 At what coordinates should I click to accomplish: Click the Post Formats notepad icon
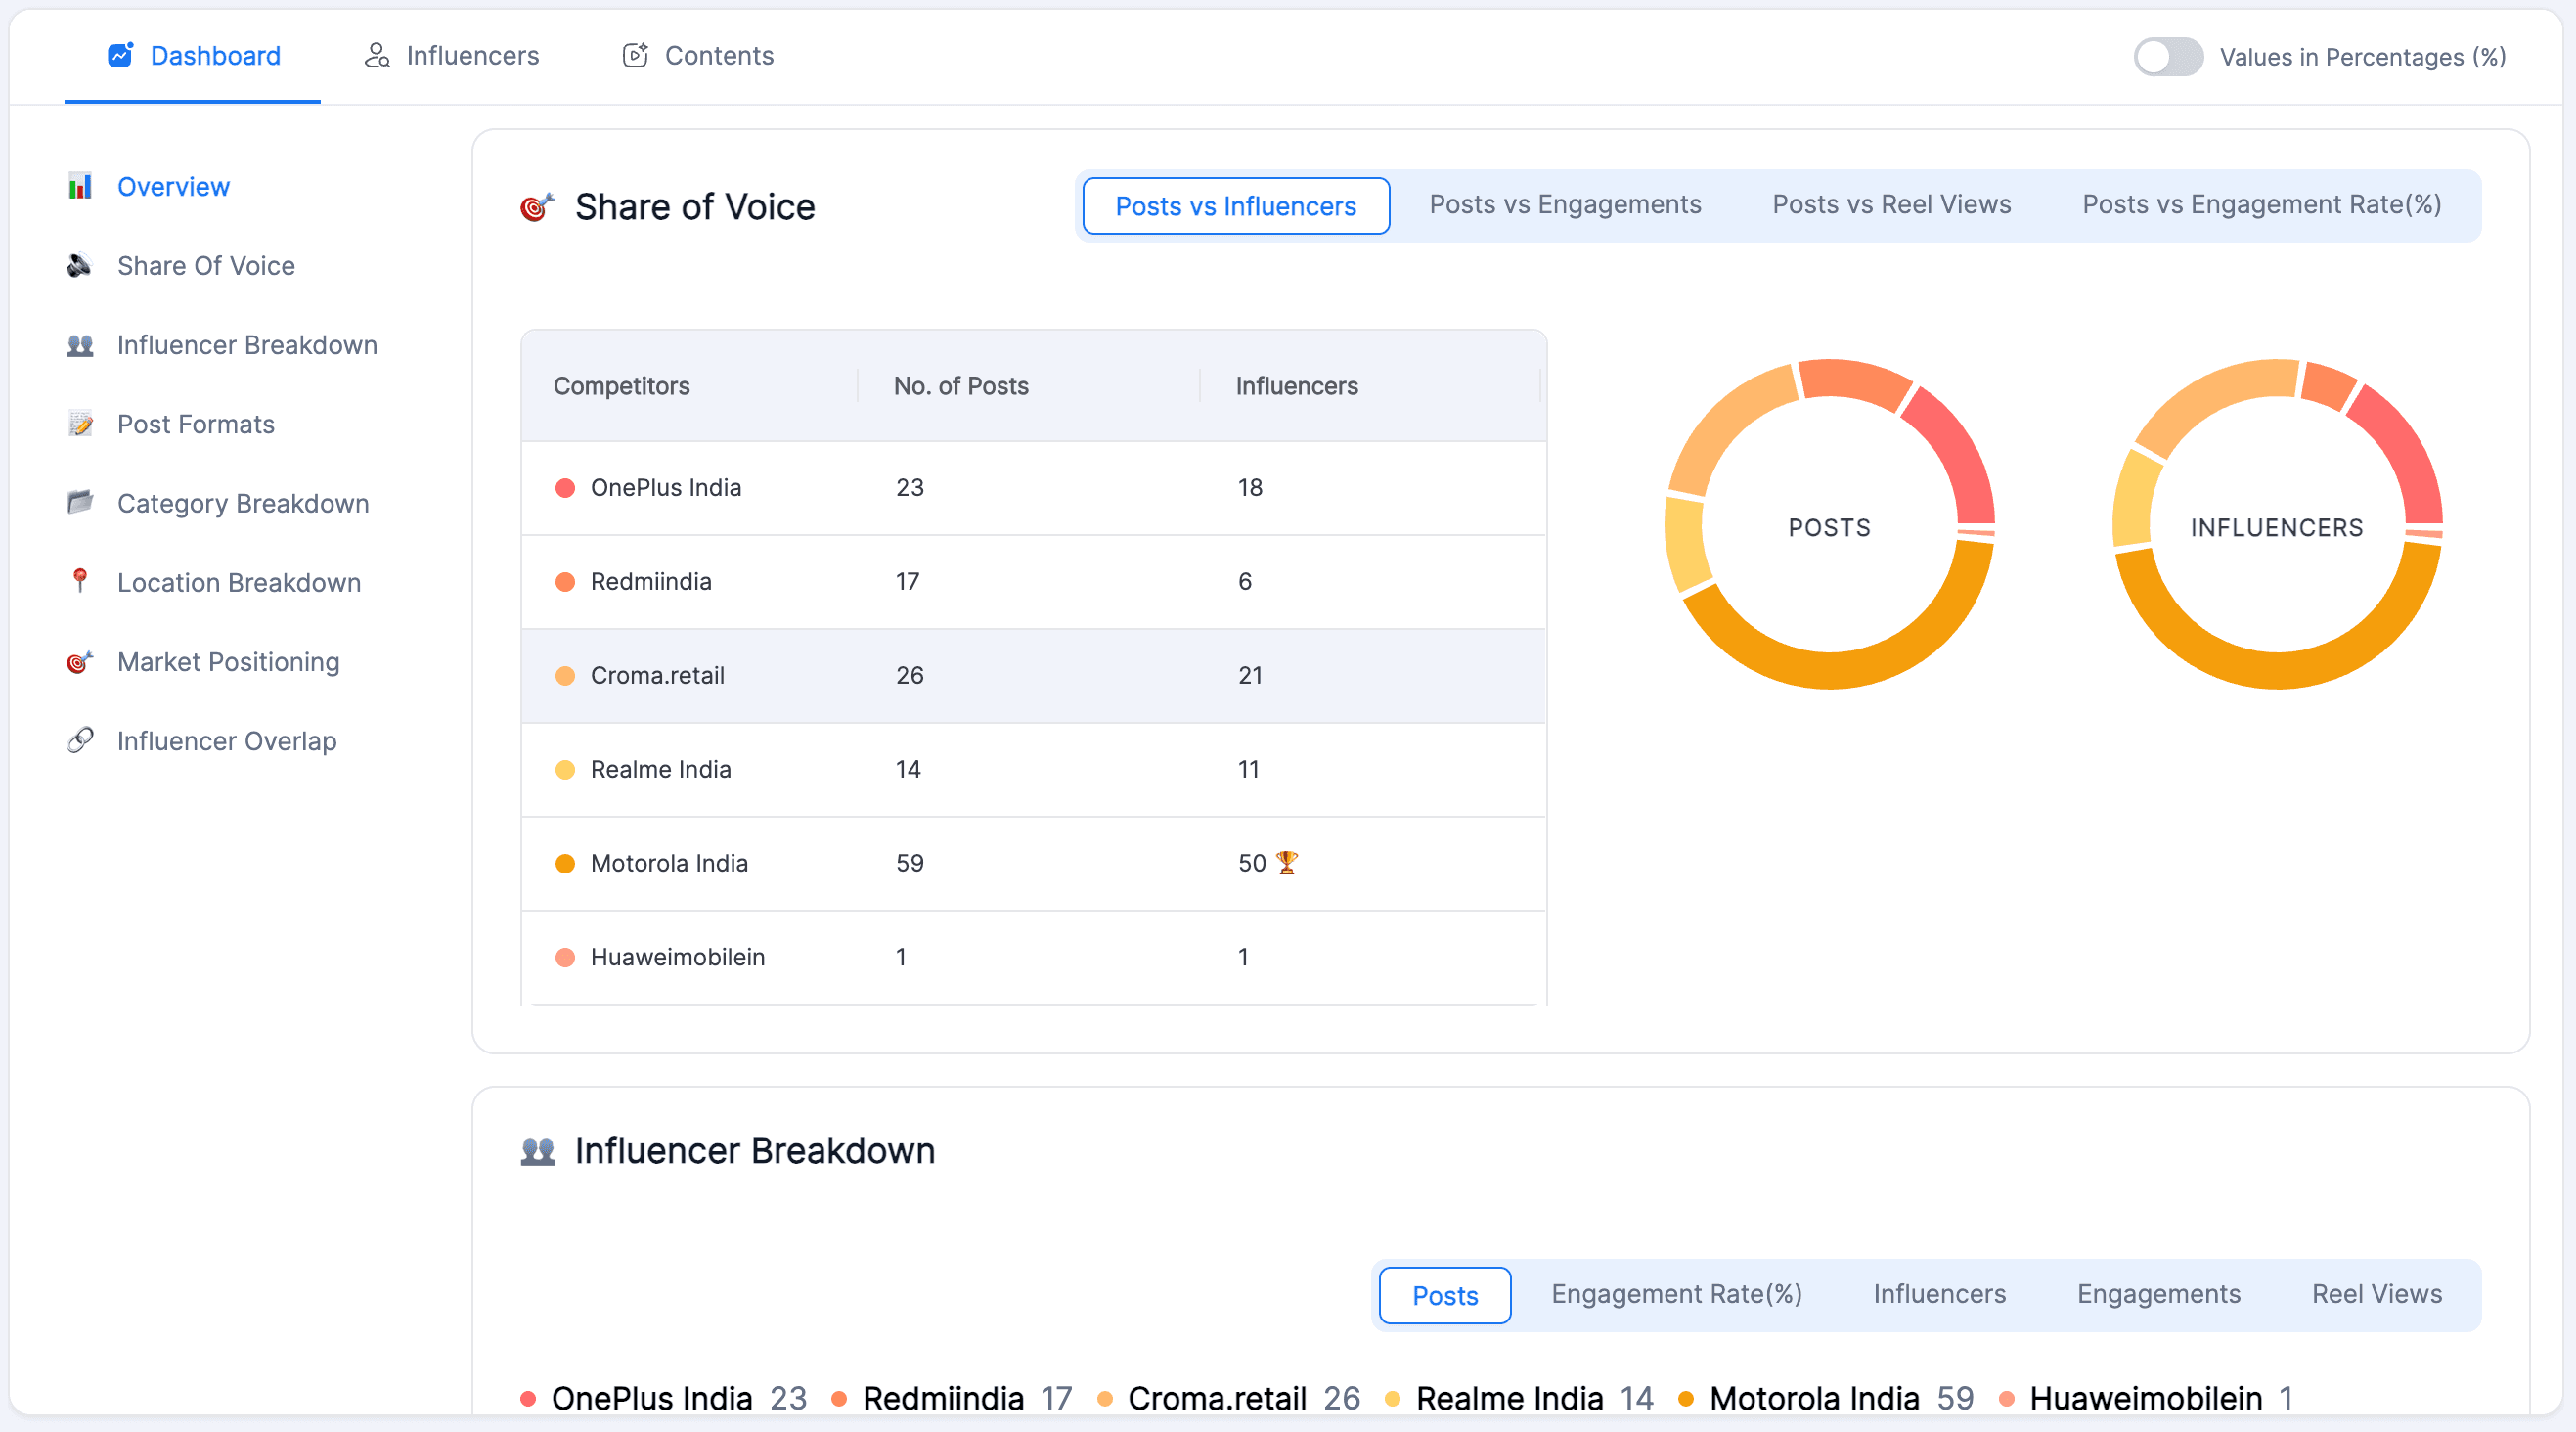click(x=80, y=424)
